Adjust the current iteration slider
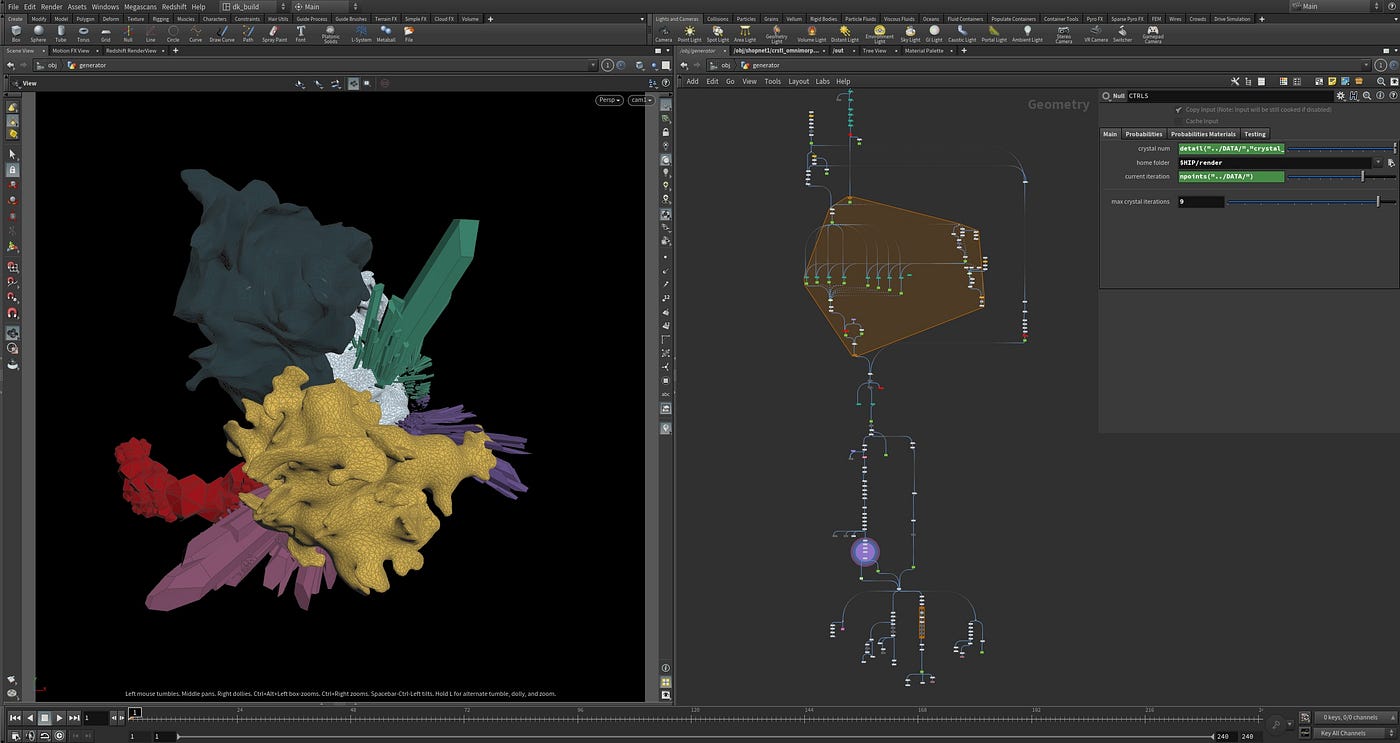This screenshot has width=1400, height=743. tap(1340, 176)
